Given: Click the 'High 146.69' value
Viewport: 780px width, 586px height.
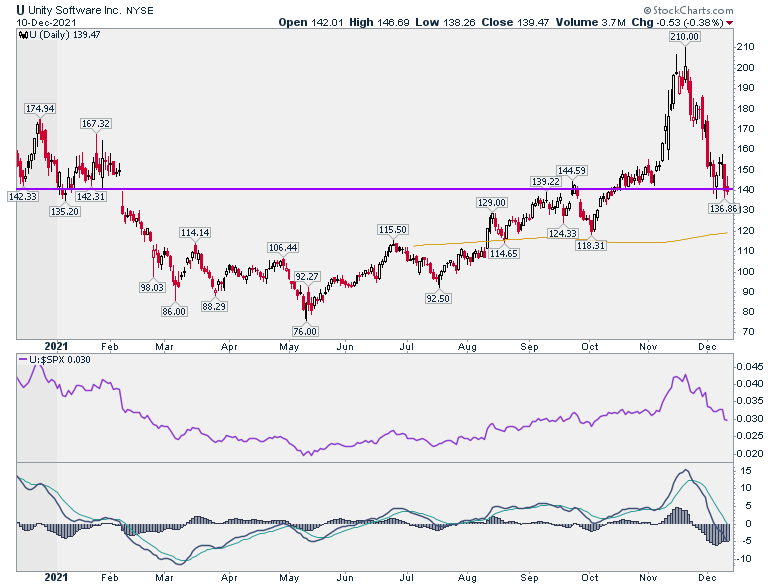Looking at the screenshot, I should click(379, 22).
